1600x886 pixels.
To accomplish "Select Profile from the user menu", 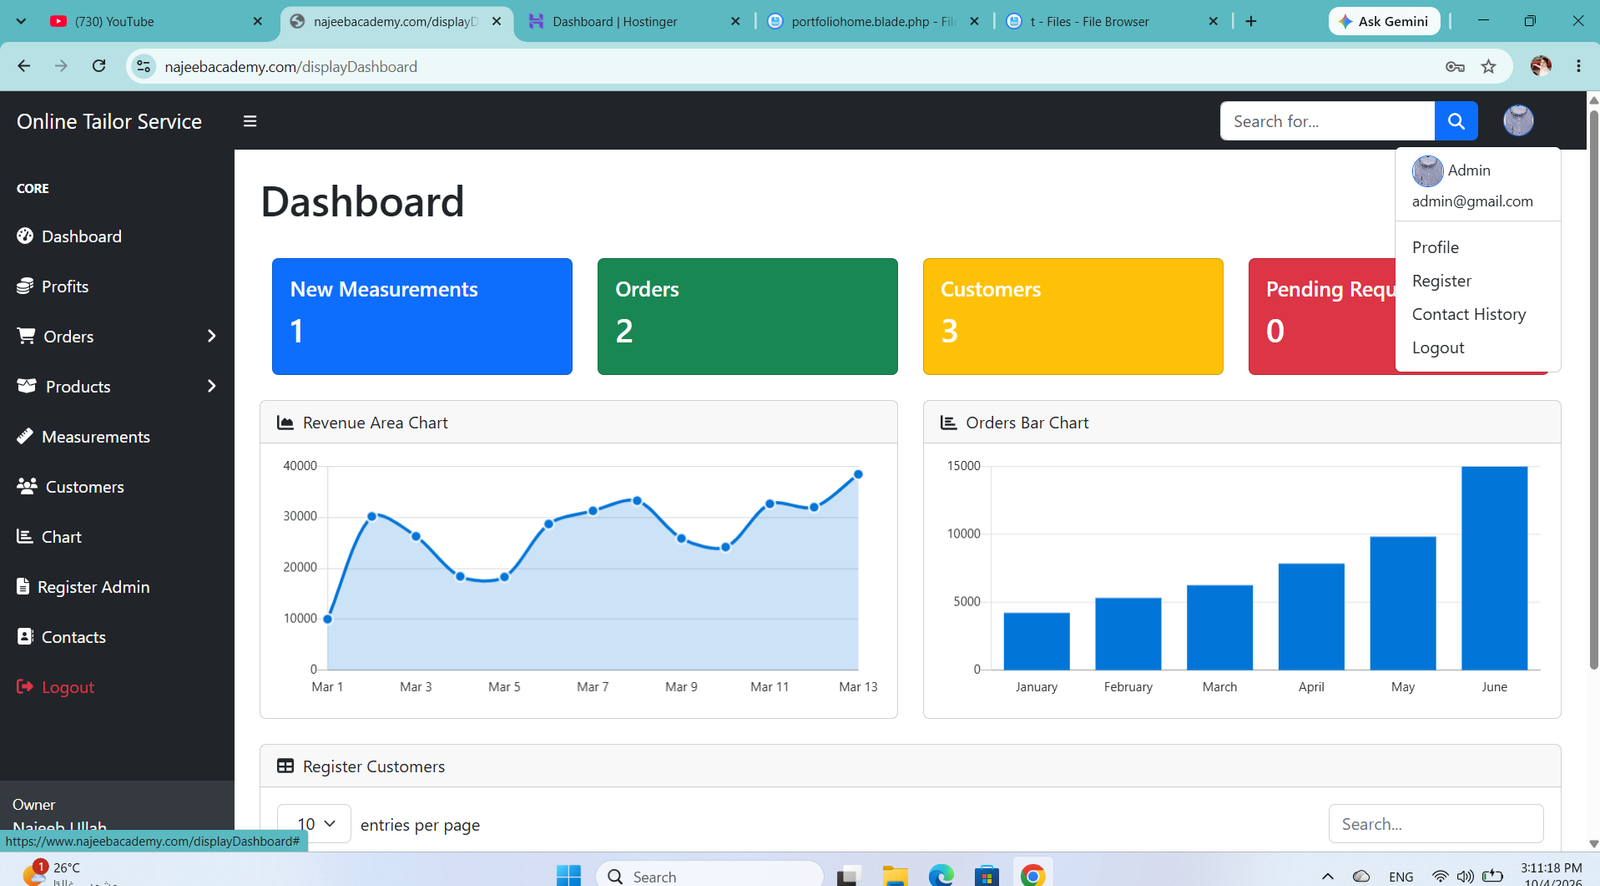I will [1435, 247].
